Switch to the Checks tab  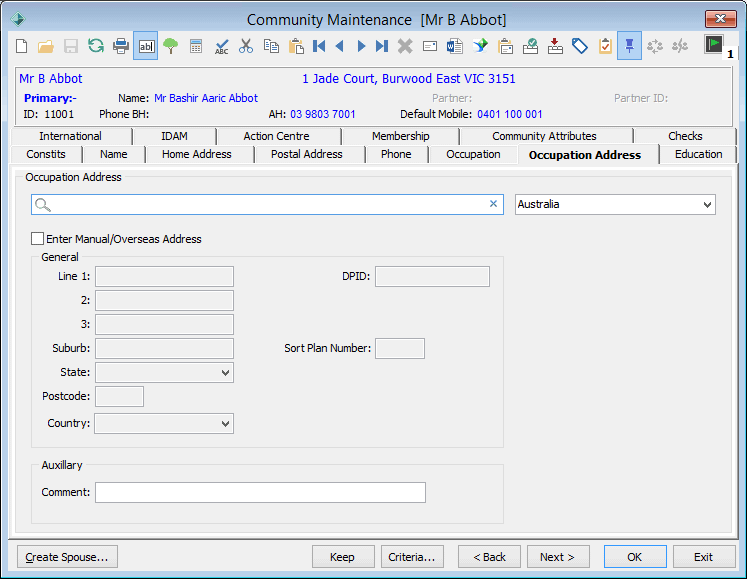click(x=685, y=136)
